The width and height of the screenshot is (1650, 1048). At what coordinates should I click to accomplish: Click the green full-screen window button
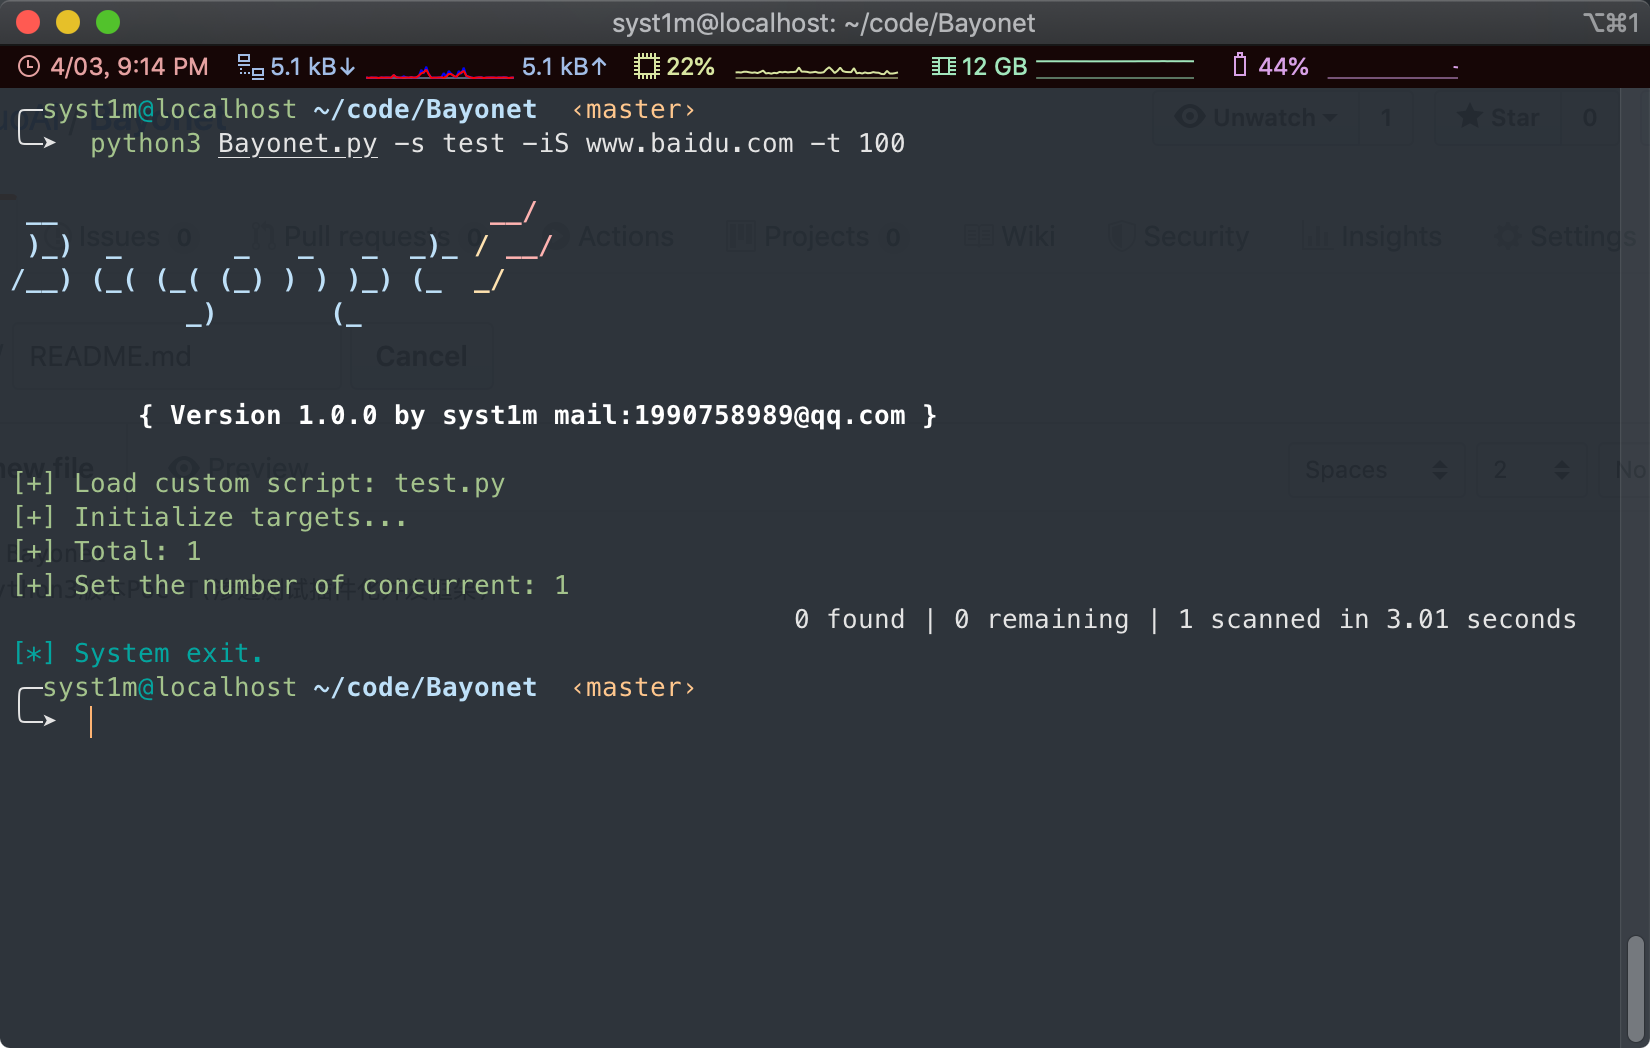point(108,22)
